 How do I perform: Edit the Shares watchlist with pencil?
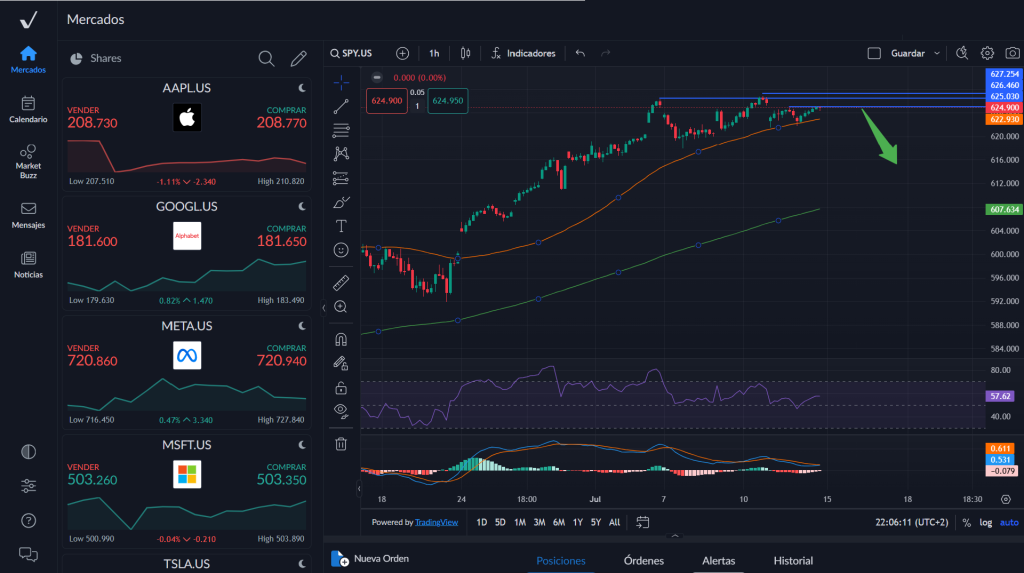pos(298,59)
